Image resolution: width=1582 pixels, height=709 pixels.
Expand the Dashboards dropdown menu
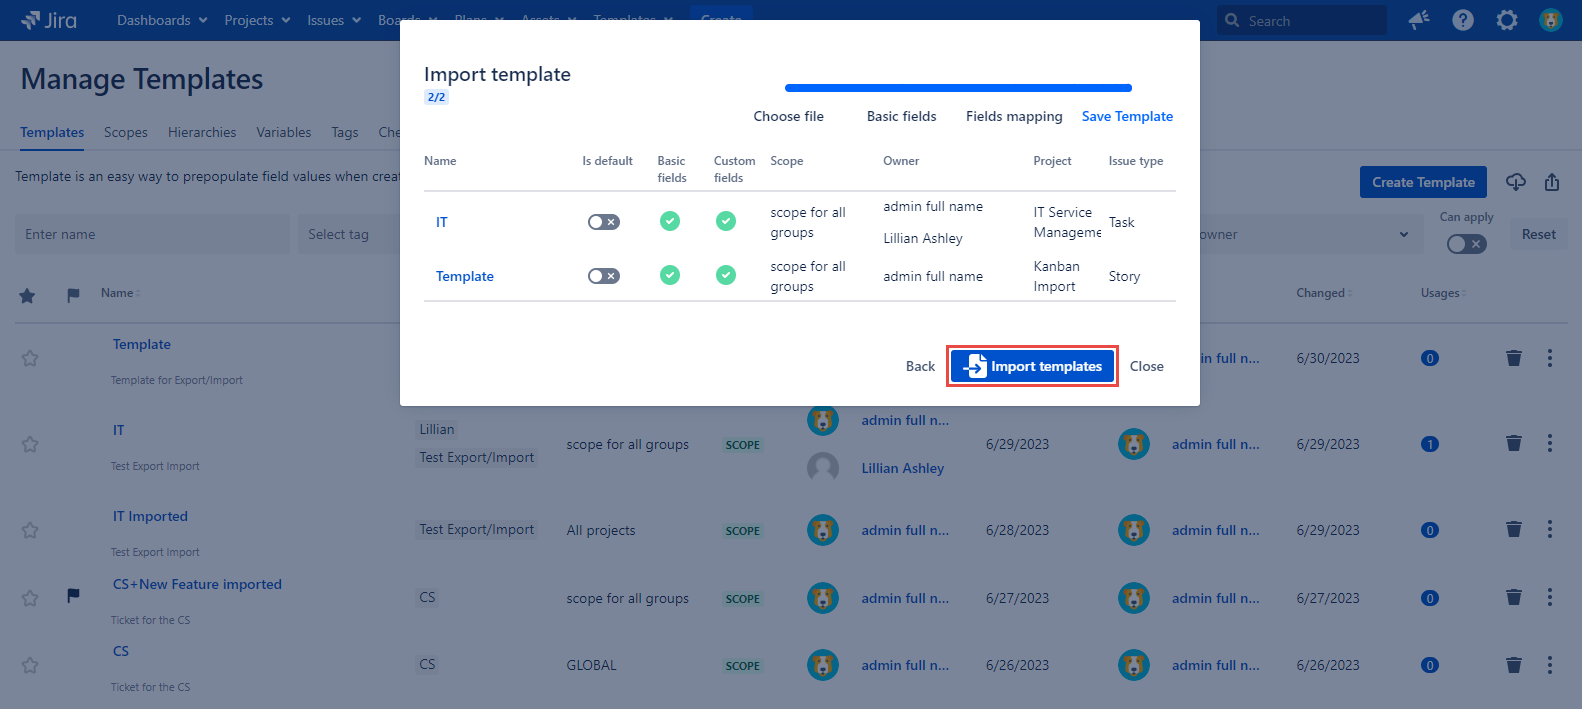tap(162, 20)
